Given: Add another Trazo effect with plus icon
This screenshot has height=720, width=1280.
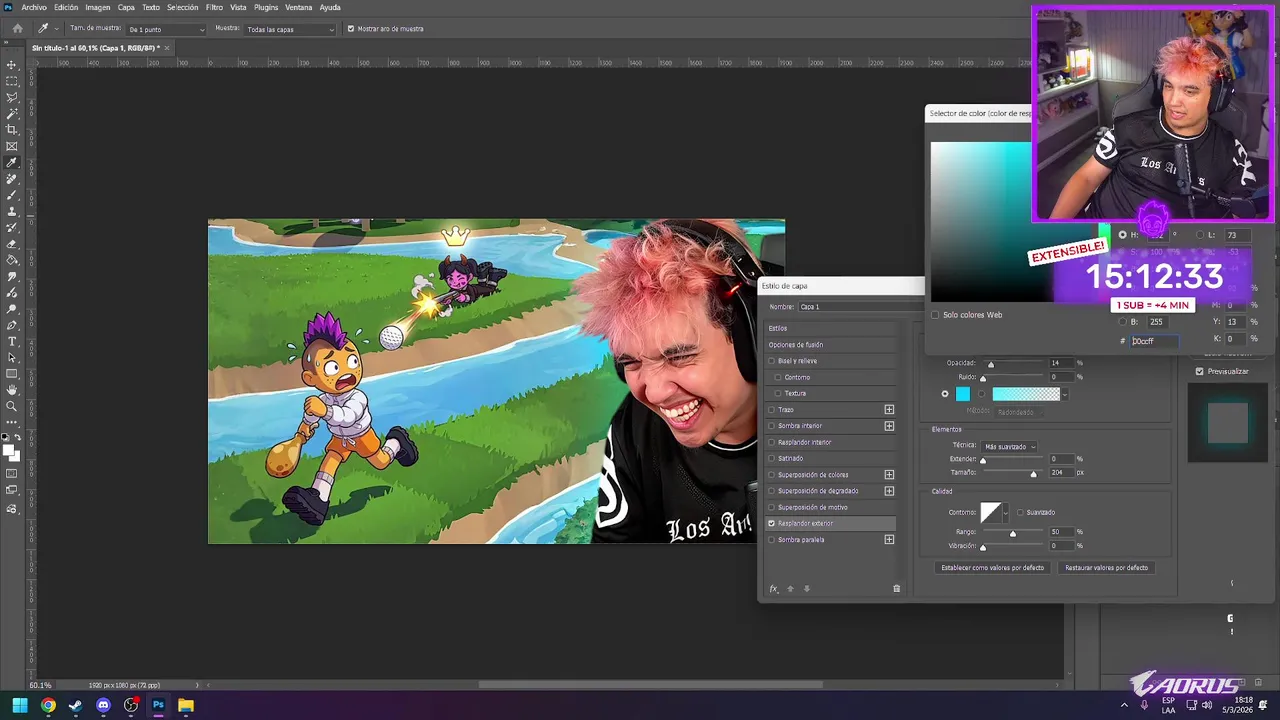Looking at the screenshot, I should 889,410.
